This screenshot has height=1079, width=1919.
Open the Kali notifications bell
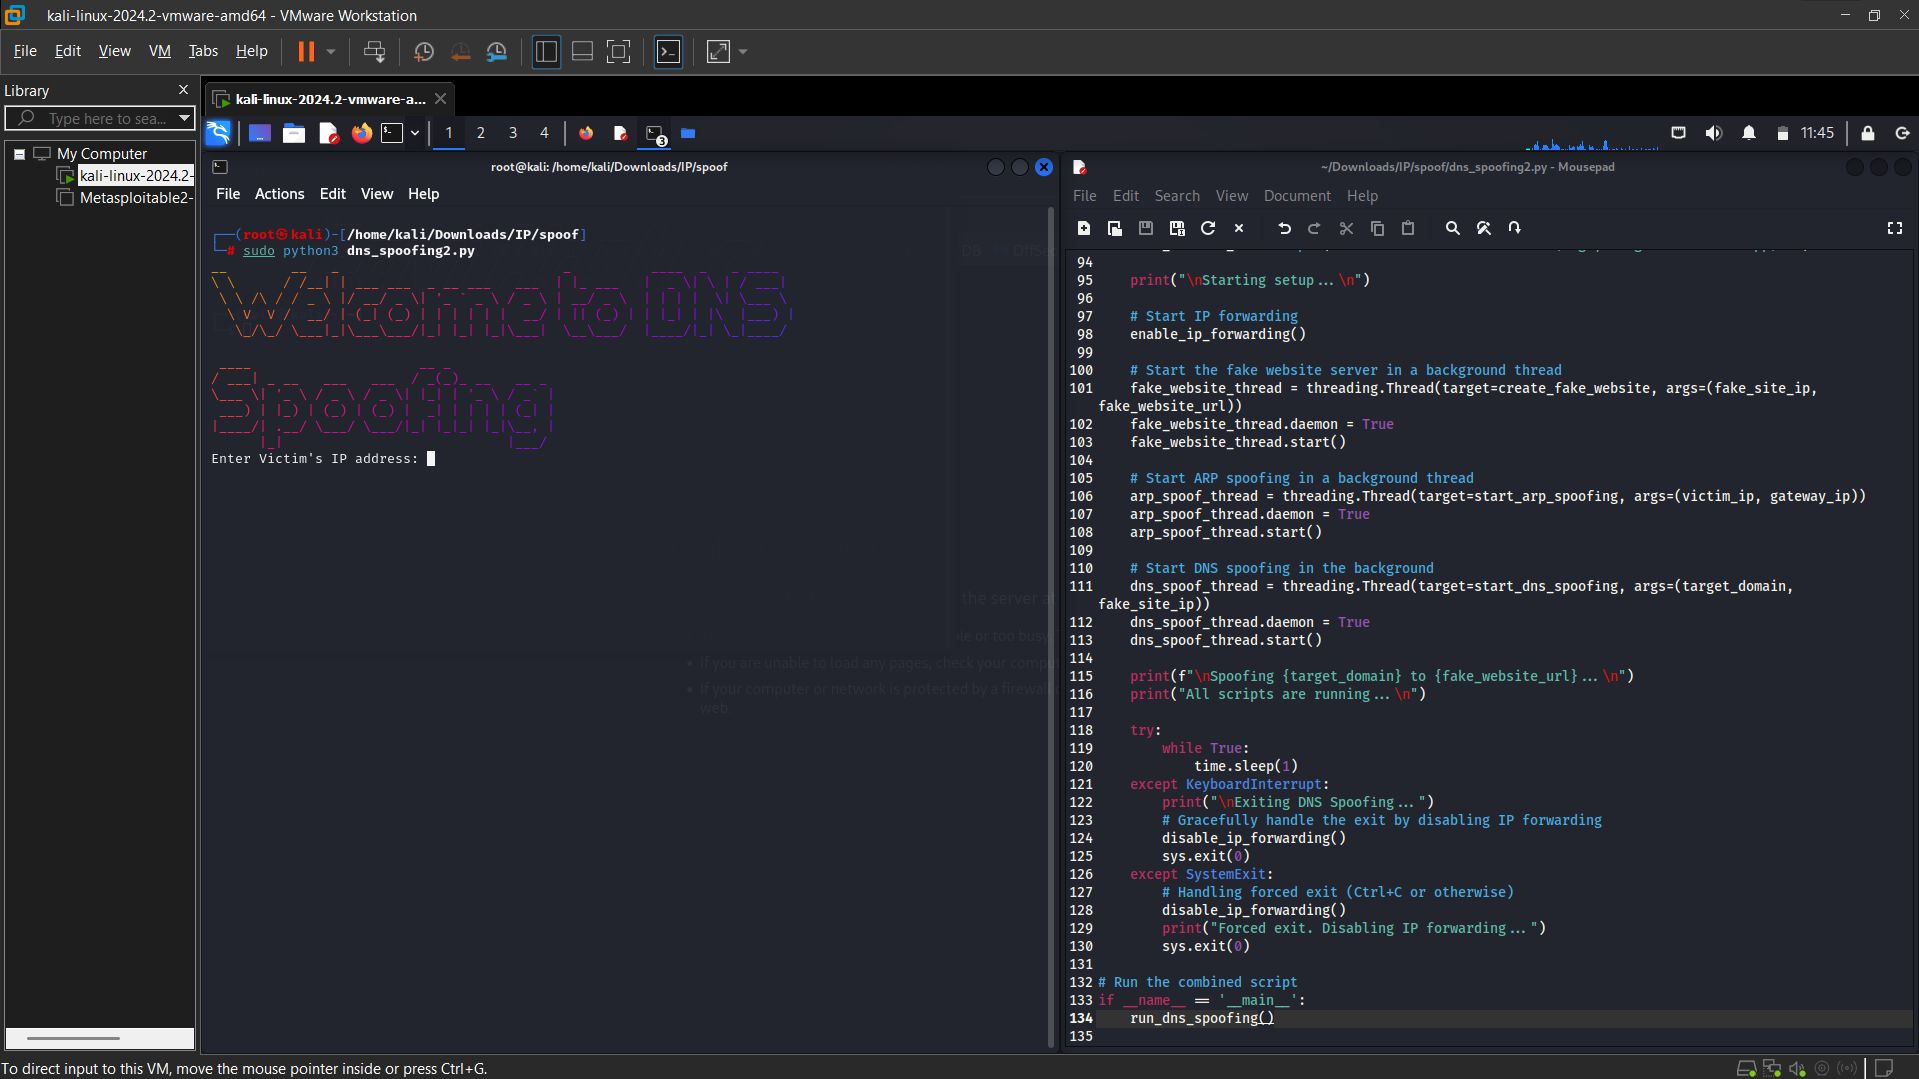pos(1749,133)
